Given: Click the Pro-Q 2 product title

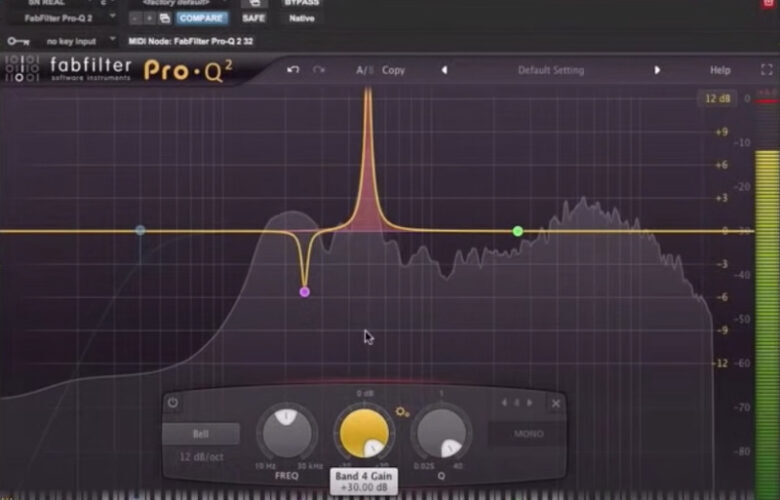Looking at the screenshot, I should point(189,70).
